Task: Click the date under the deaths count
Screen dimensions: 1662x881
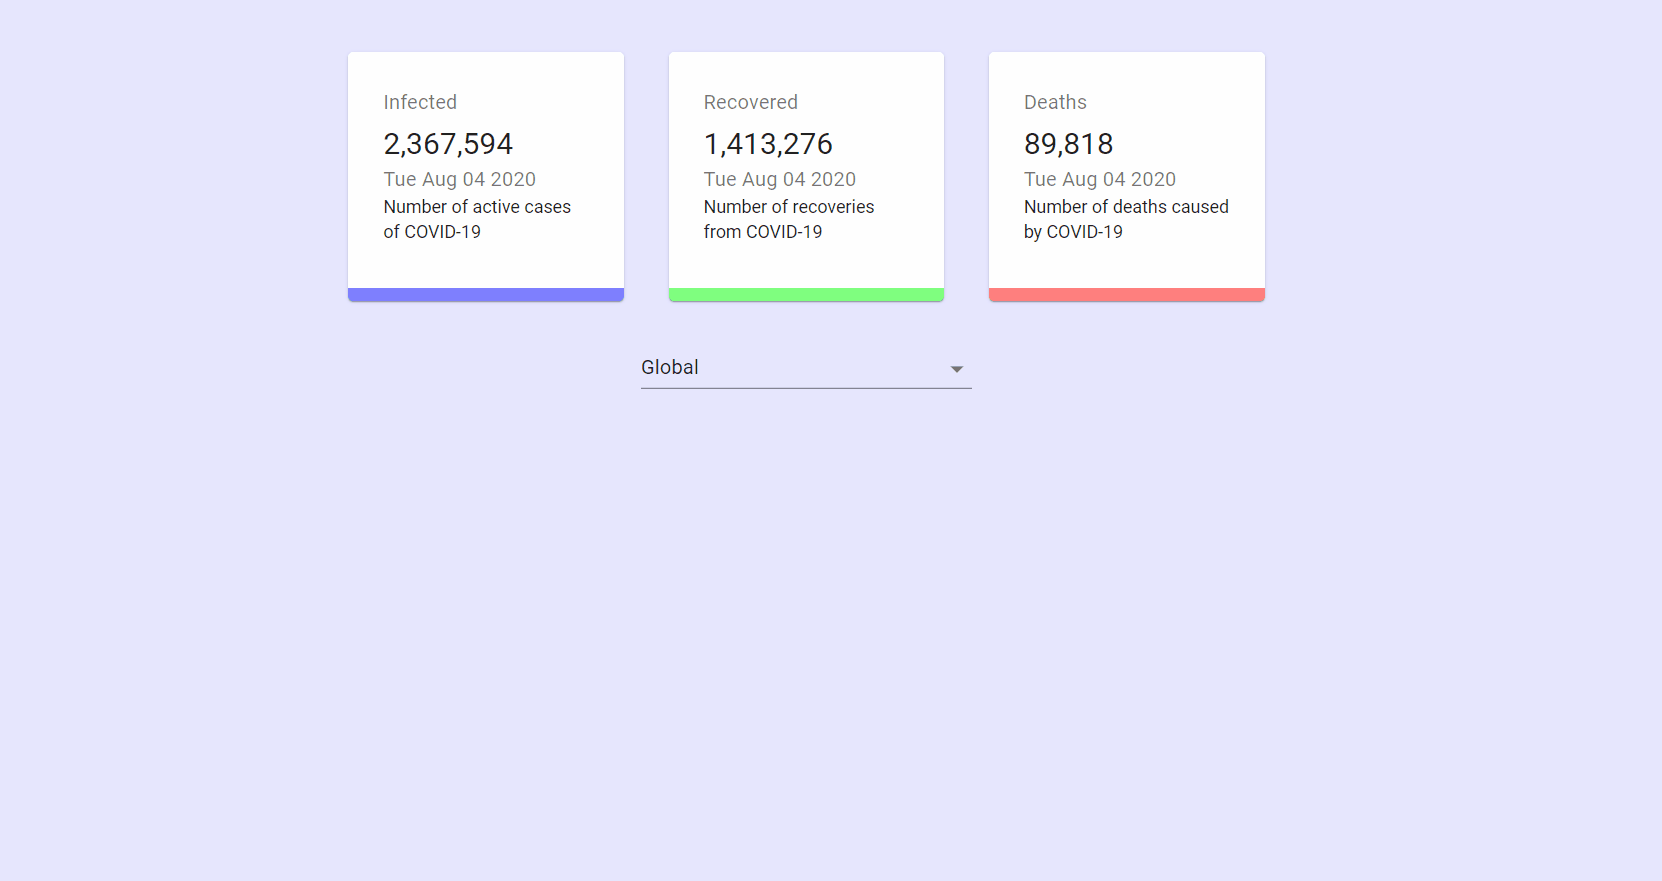Action: pyautogui.click(x=1099, y=179)
